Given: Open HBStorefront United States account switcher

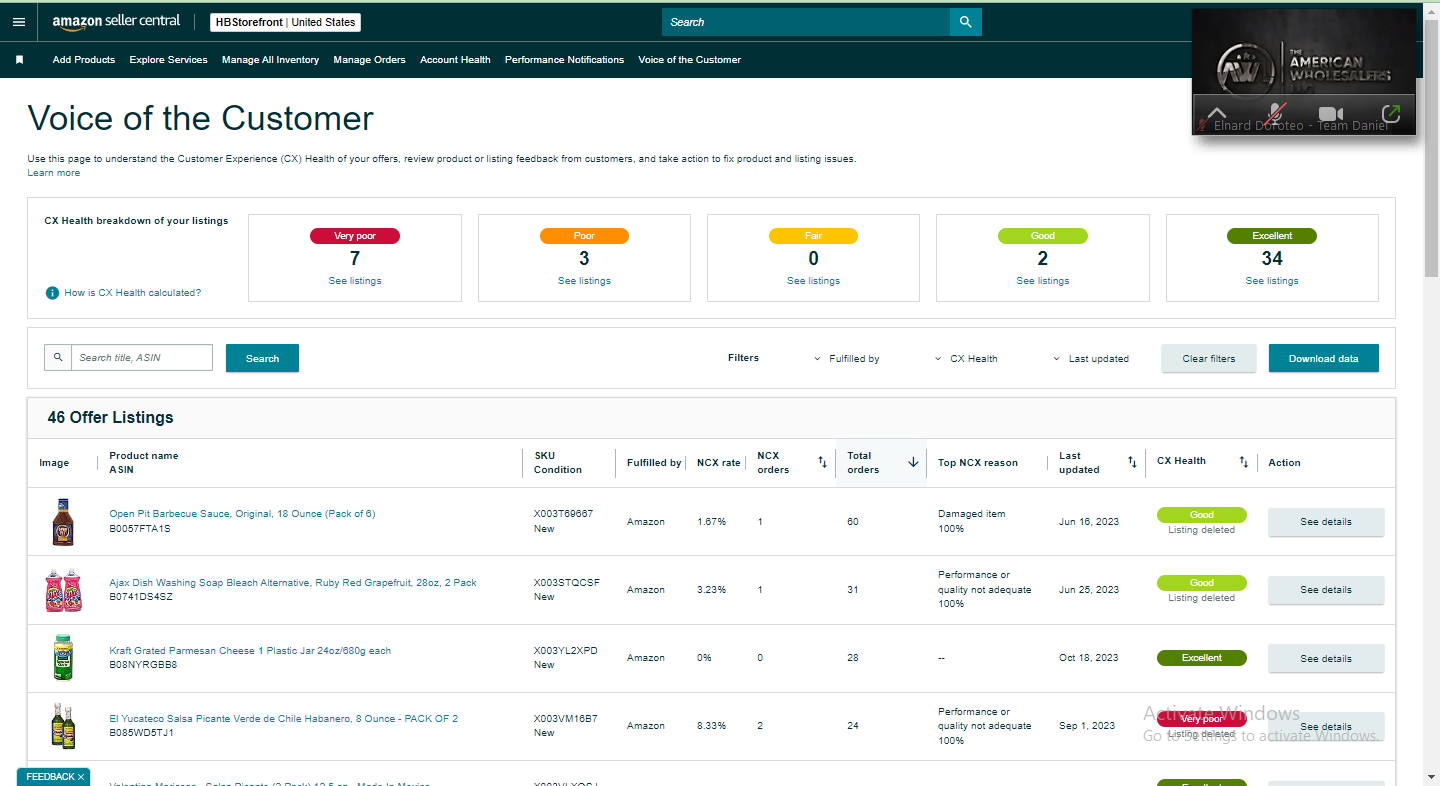Looking at the screenshot, I should [286, 22].
